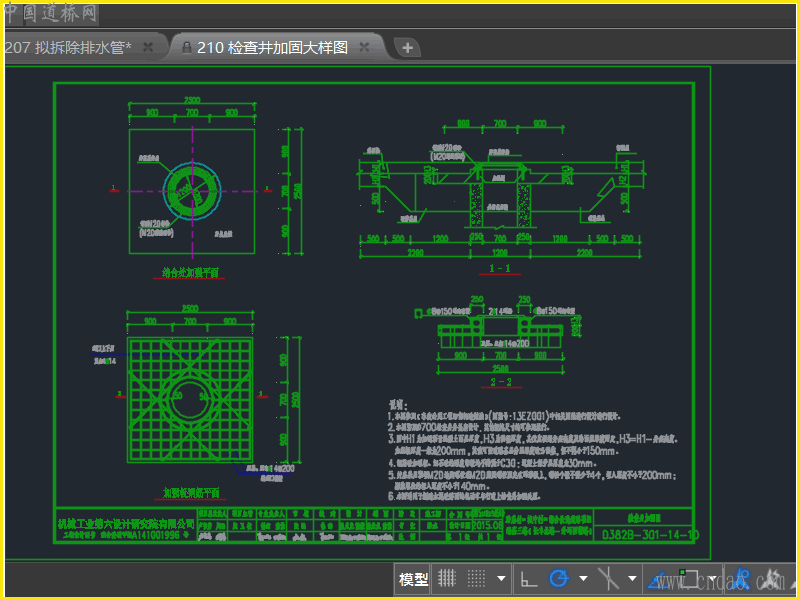Select the section label 2 - 2
The height and width of the screenshot is (600, 800).
tap(501, 382)
